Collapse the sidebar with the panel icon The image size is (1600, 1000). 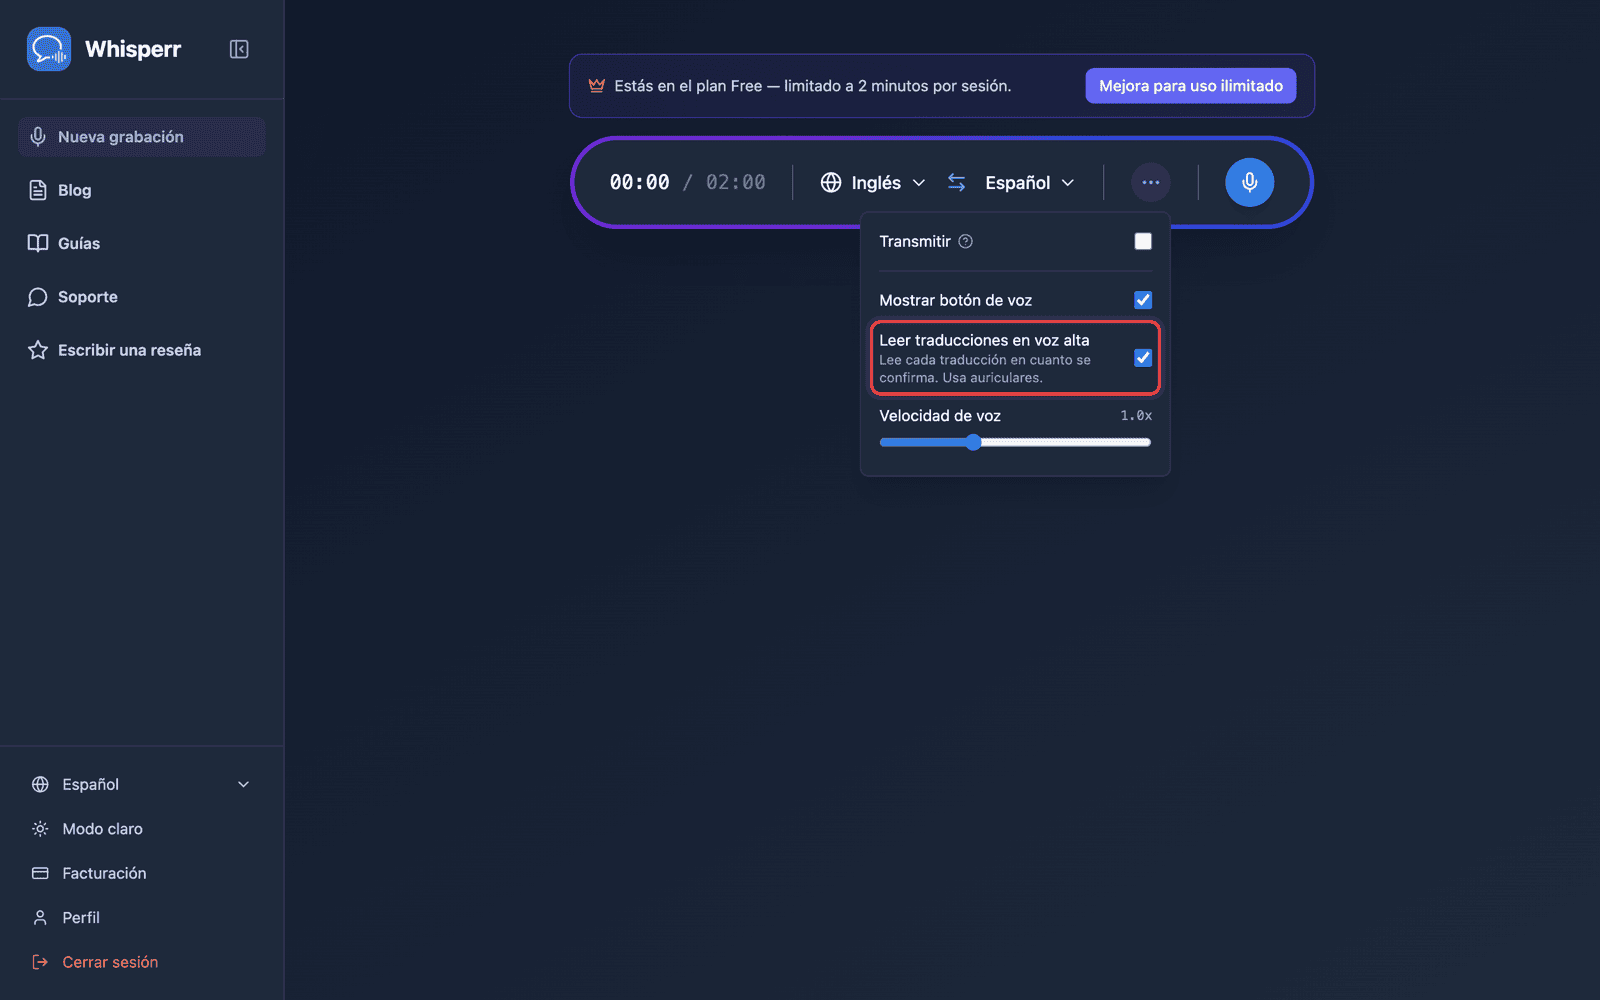pyautogui.click(x=239, y=49)
